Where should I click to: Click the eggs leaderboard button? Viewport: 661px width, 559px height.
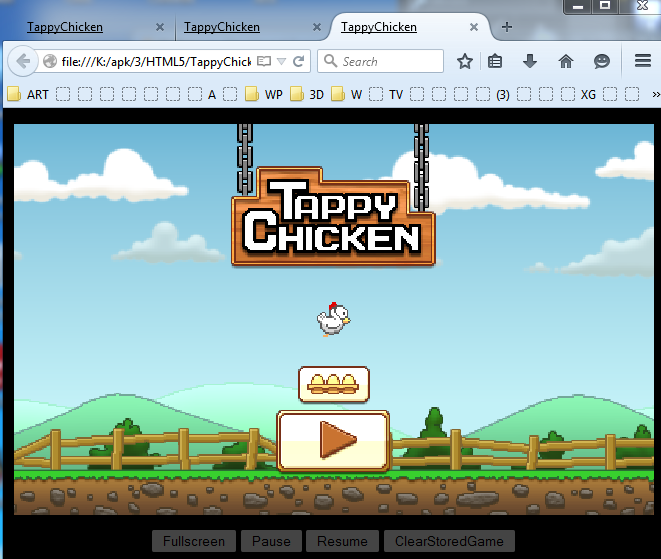(334, 384)
